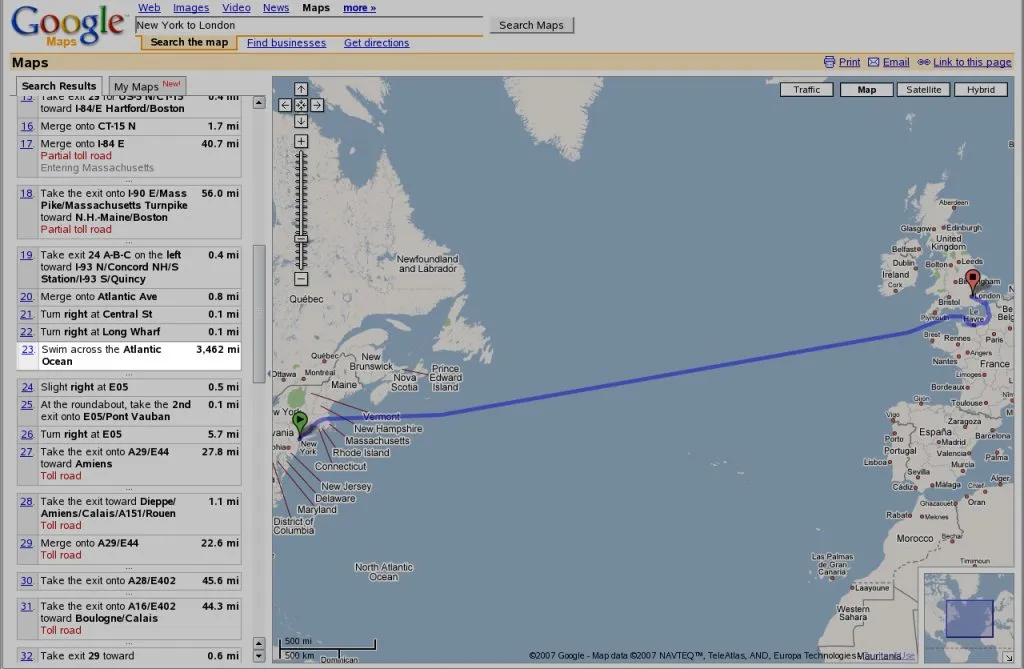
Task: Open Find businesses tab
Action: click(286, 42)
